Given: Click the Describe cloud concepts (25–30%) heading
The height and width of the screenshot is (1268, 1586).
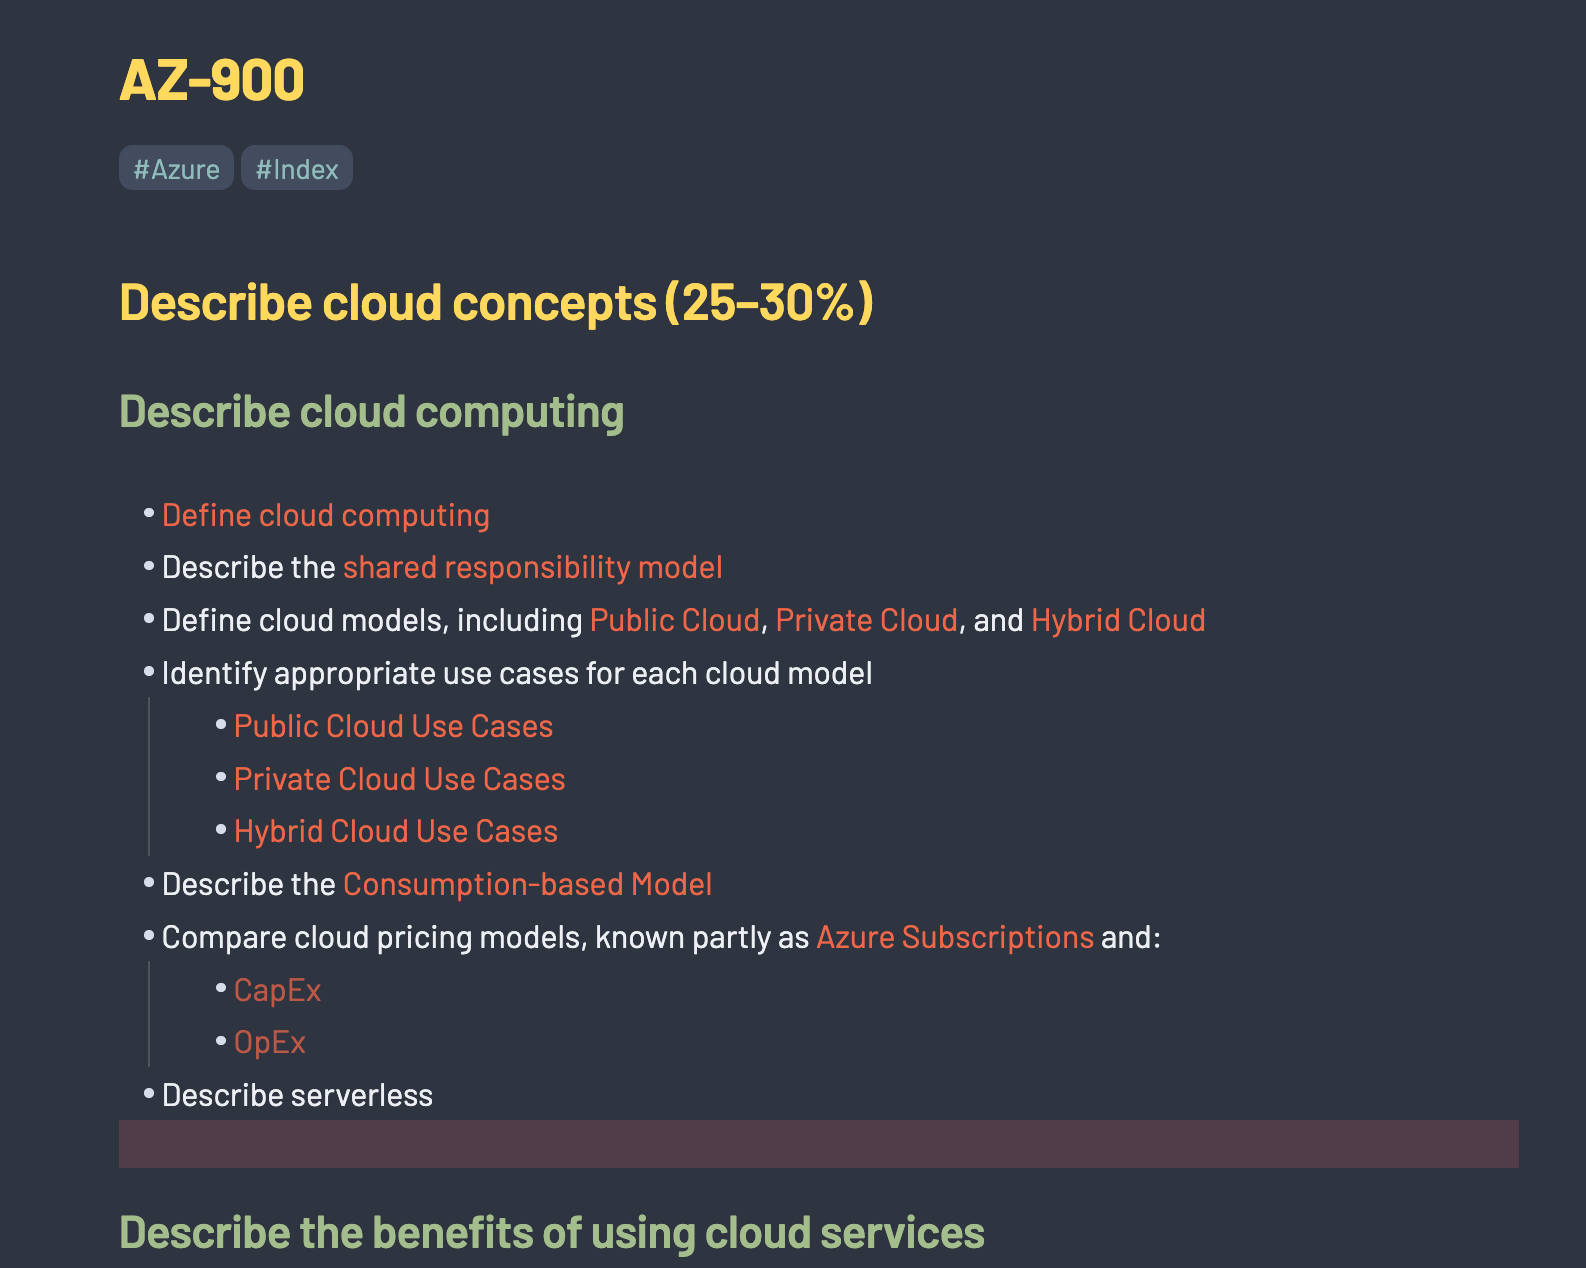Looking at the screenshot, I should pyautogui.click(x=497, y=302).
